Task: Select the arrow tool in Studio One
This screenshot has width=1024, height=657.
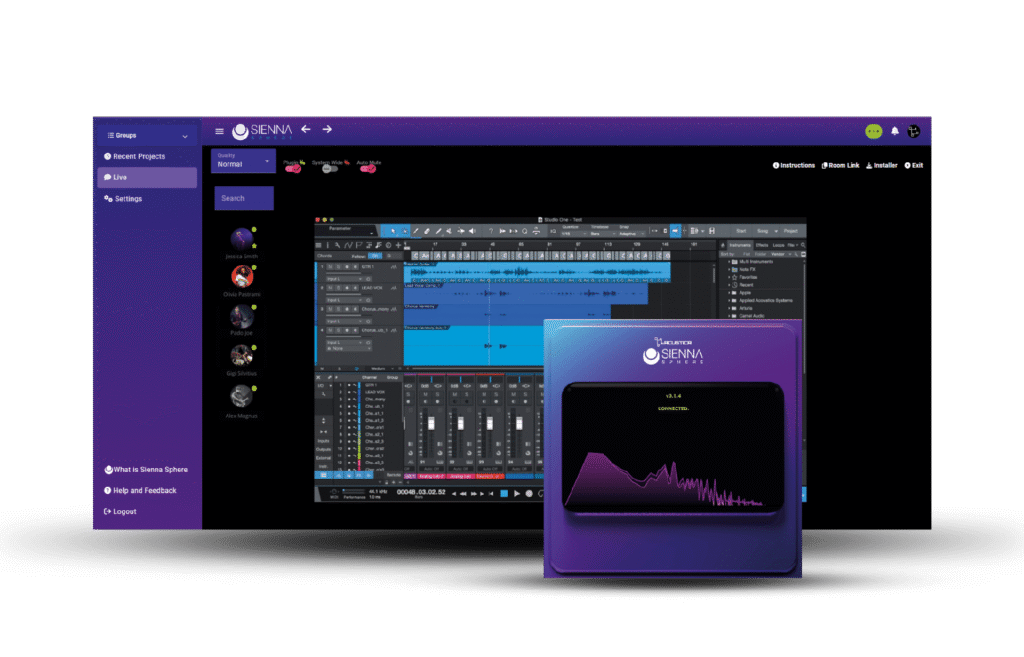Action: [x=392, y=231]
